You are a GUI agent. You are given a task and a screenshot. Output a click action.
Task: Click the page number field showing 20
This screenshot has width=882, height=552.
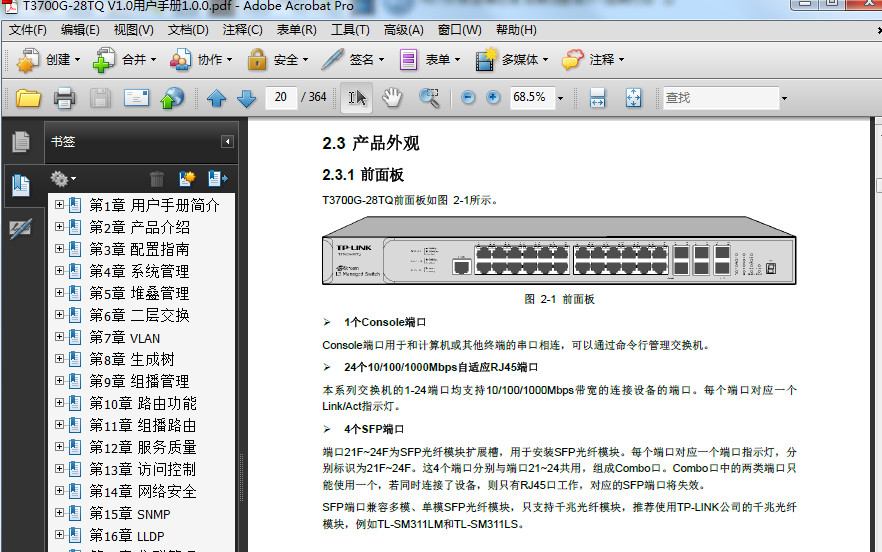tap(281, 97)
